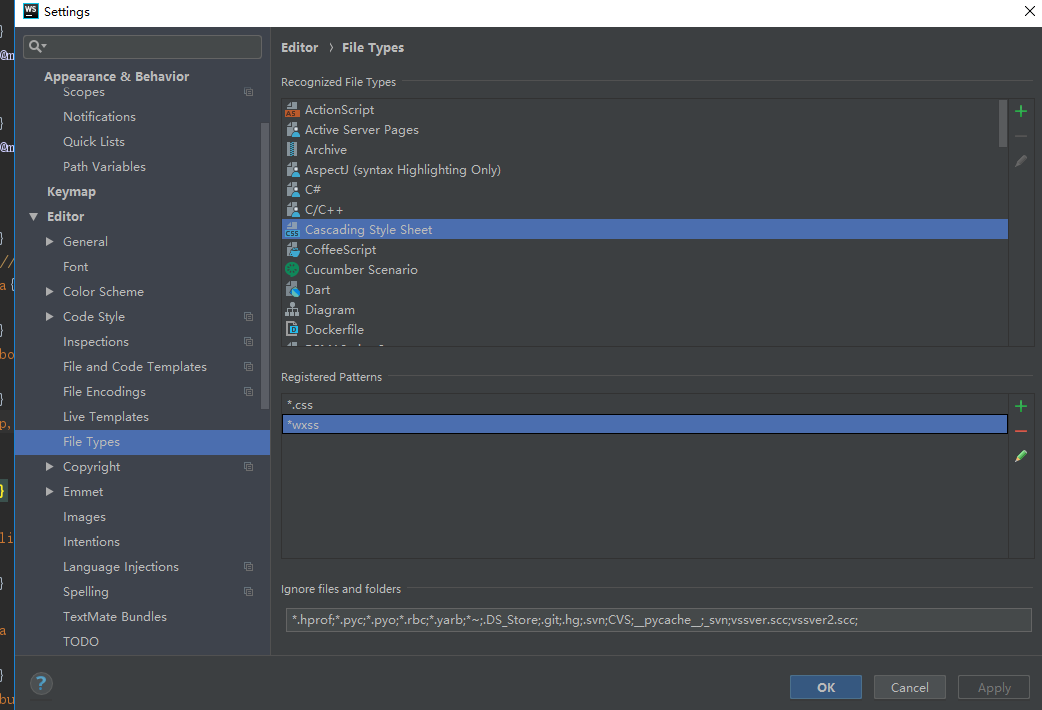
Task: Focus the settings search field
Action: point(142,47)
